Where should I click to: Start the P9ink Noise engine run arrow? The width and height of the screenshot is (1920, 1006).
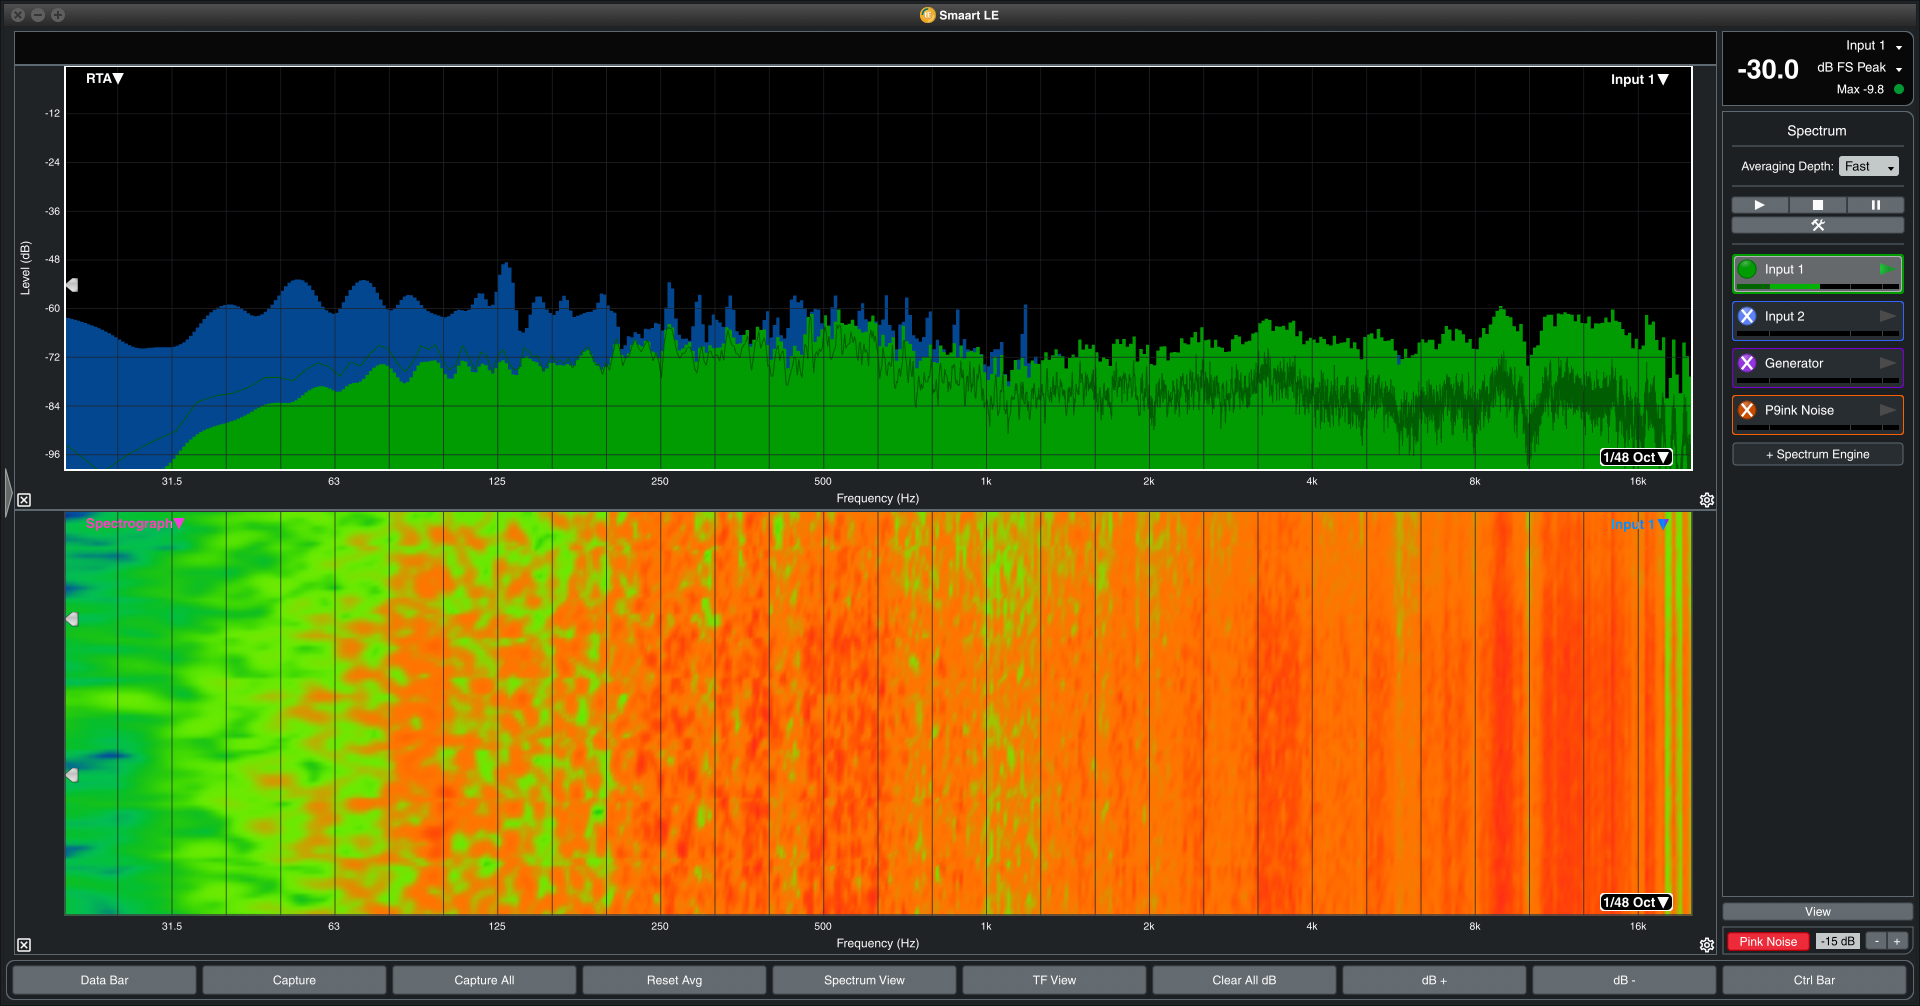click(1887, 410)
